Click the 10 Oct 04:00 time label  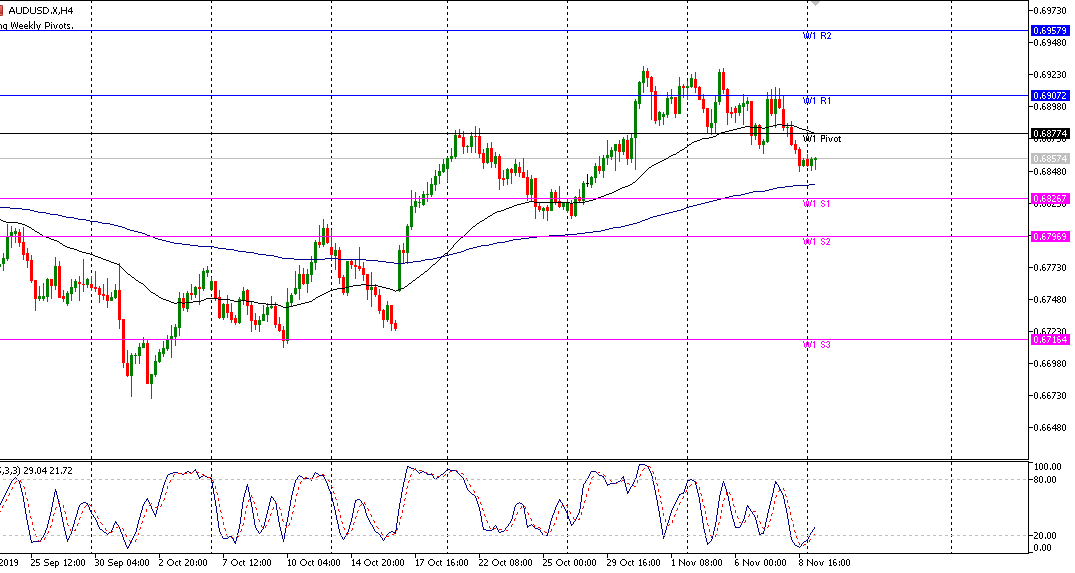click(313, 563)
